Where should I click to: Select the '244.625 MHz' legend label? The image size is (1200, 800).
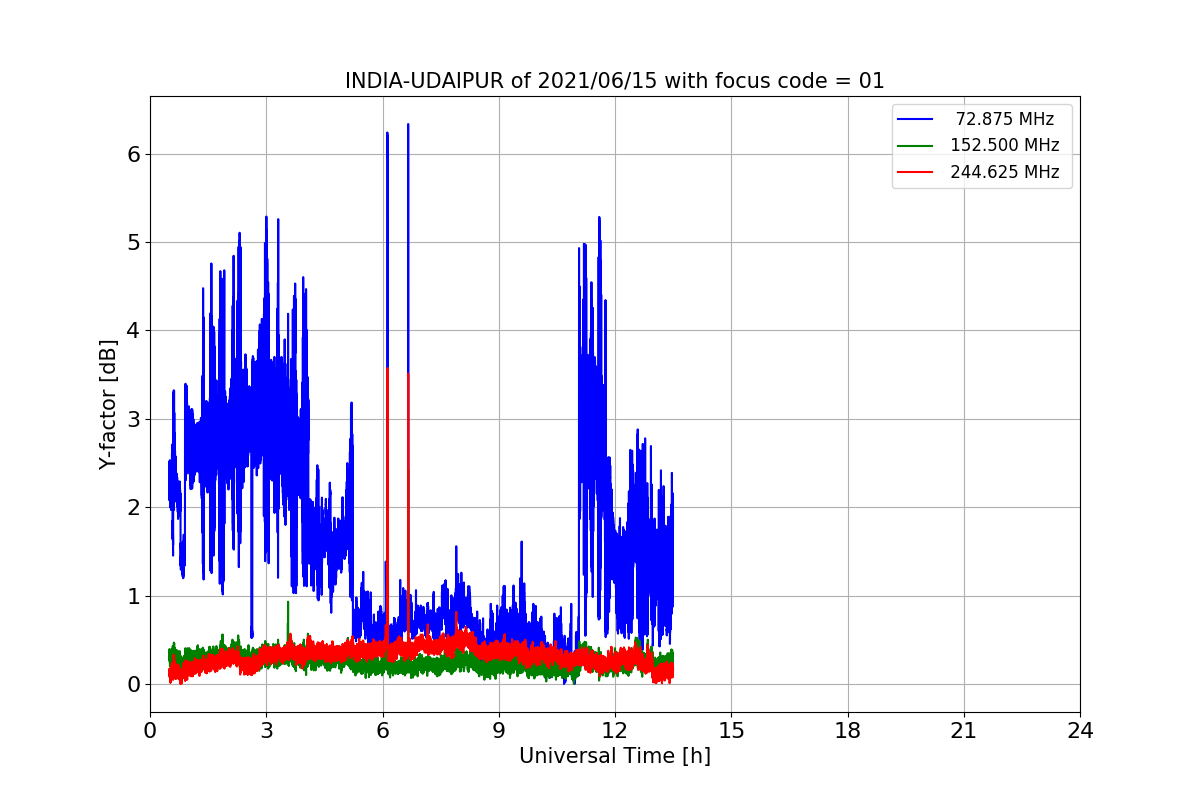click(x=1005, y=171)
